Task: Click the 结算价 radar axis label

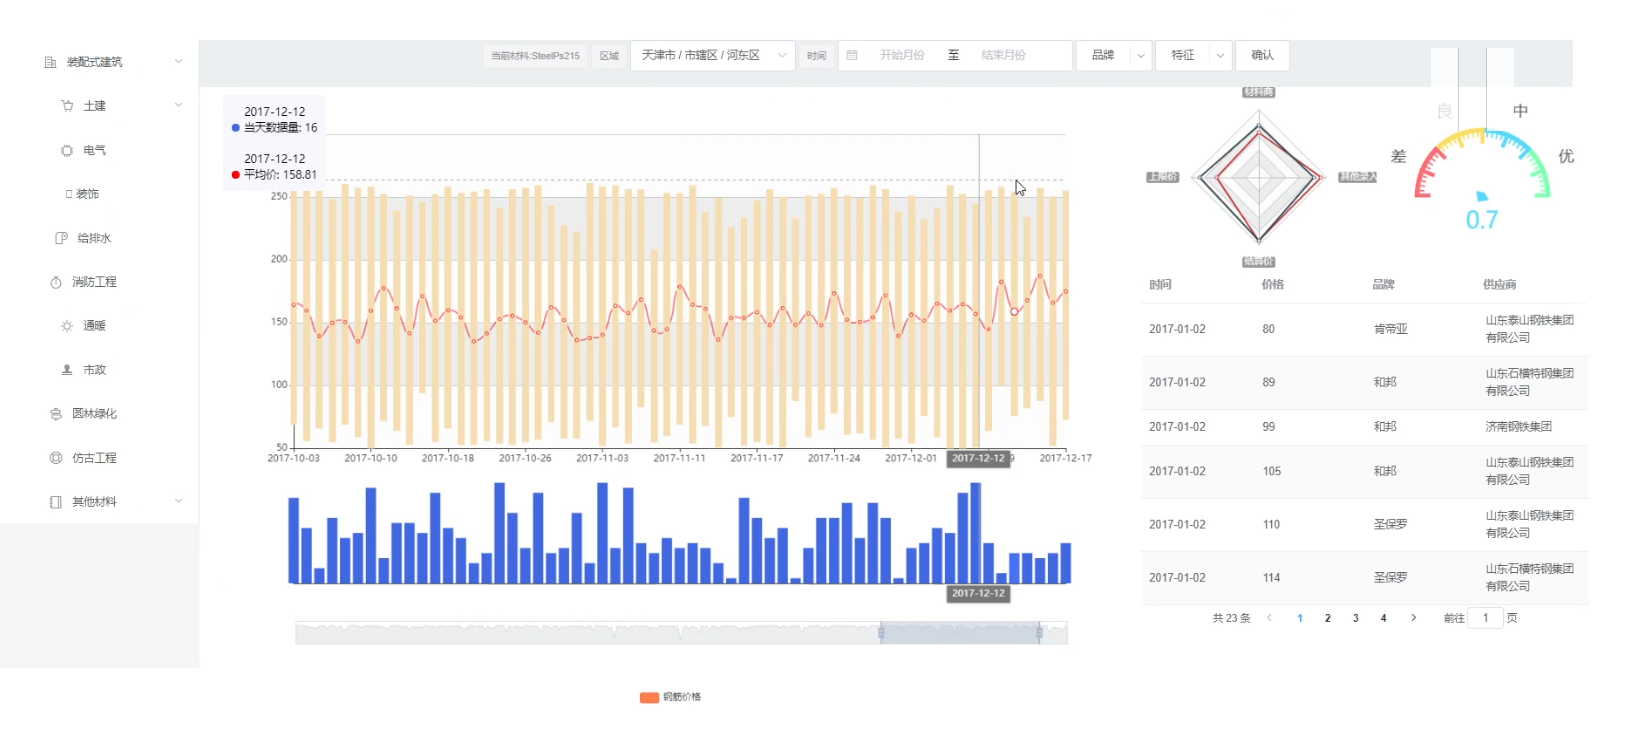Action: pos(1258,262)
